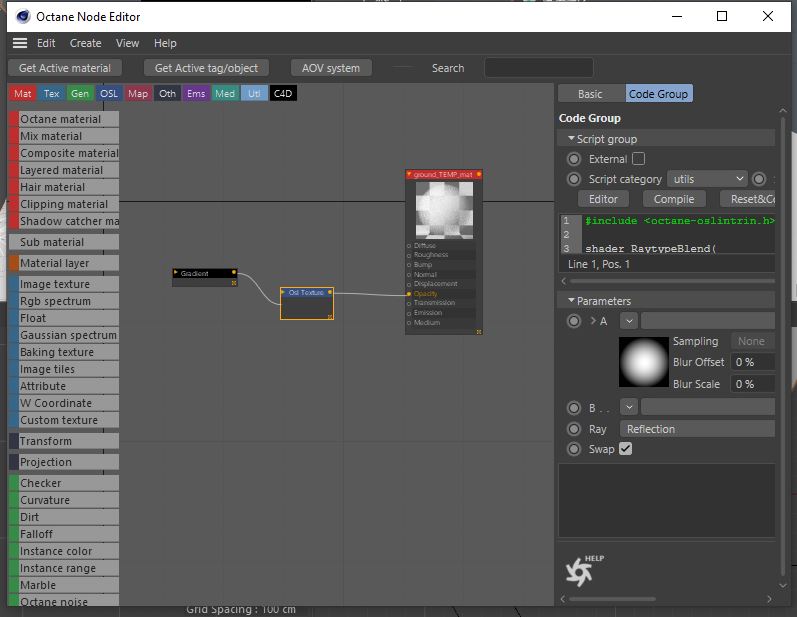
Task: Collapse the Parameters section
Action: pyautogui.click(x=571, y=300)
